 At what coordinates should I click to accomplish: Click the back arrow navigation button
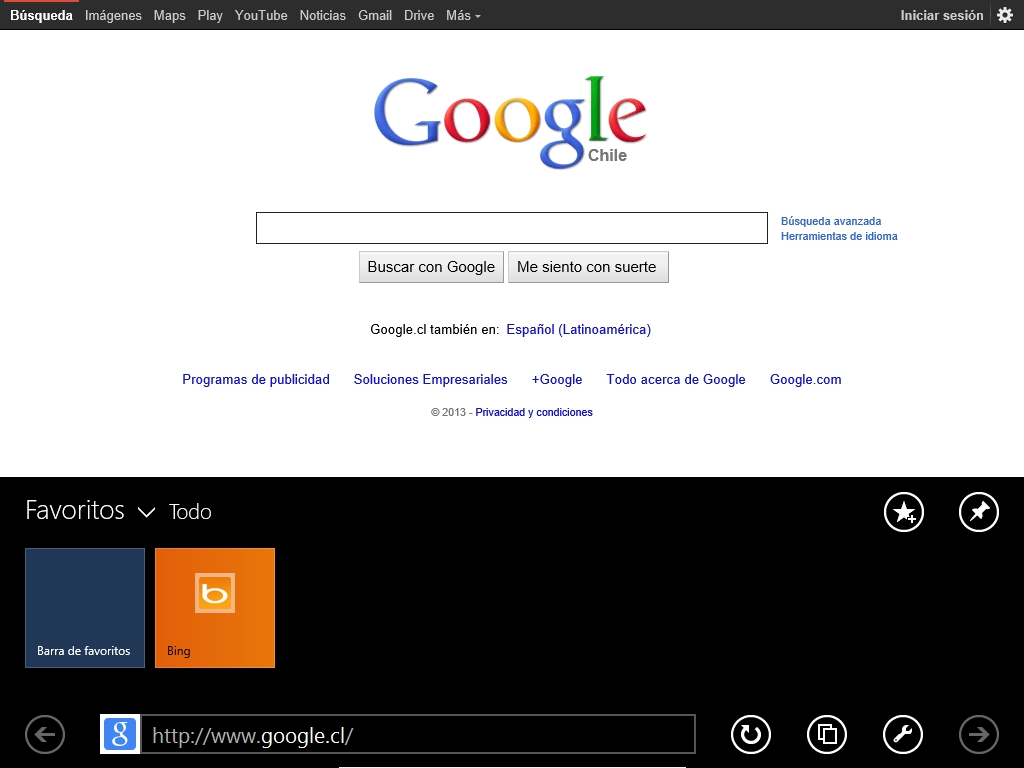click(45, 735)
